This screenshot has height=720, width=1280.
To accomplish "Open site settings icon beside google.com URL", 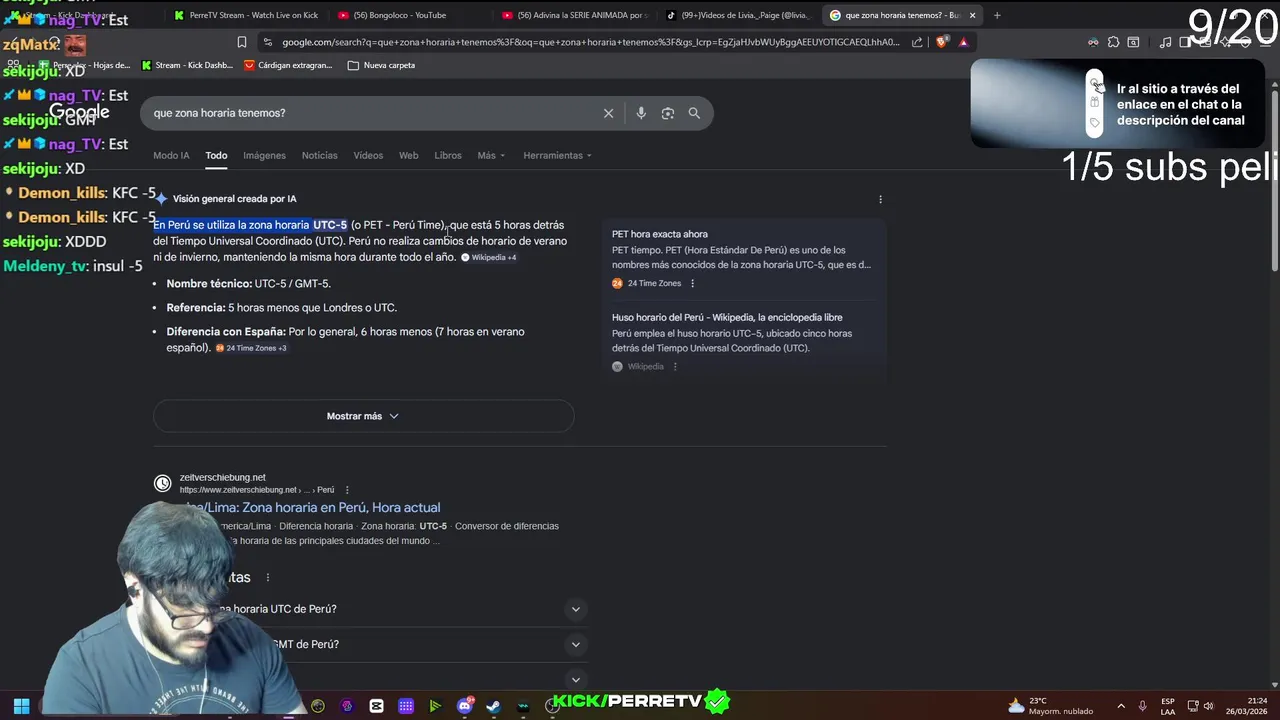I will tap(267, 42).
